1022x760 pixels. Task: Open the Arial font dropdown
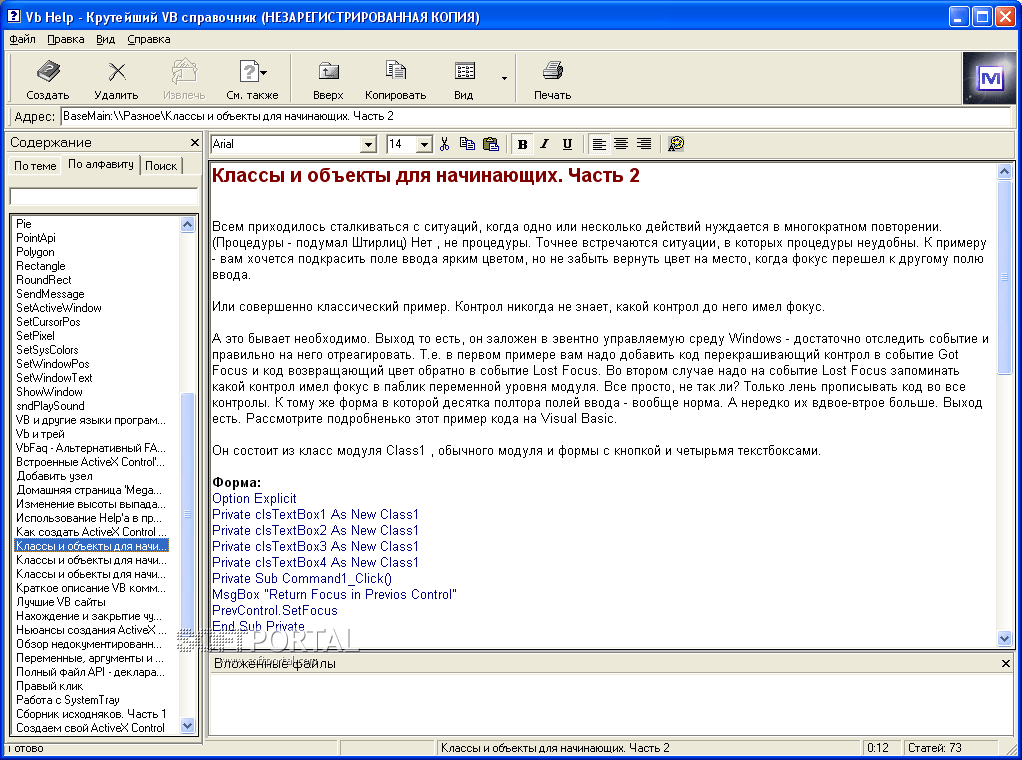click(x=368, y=144)
